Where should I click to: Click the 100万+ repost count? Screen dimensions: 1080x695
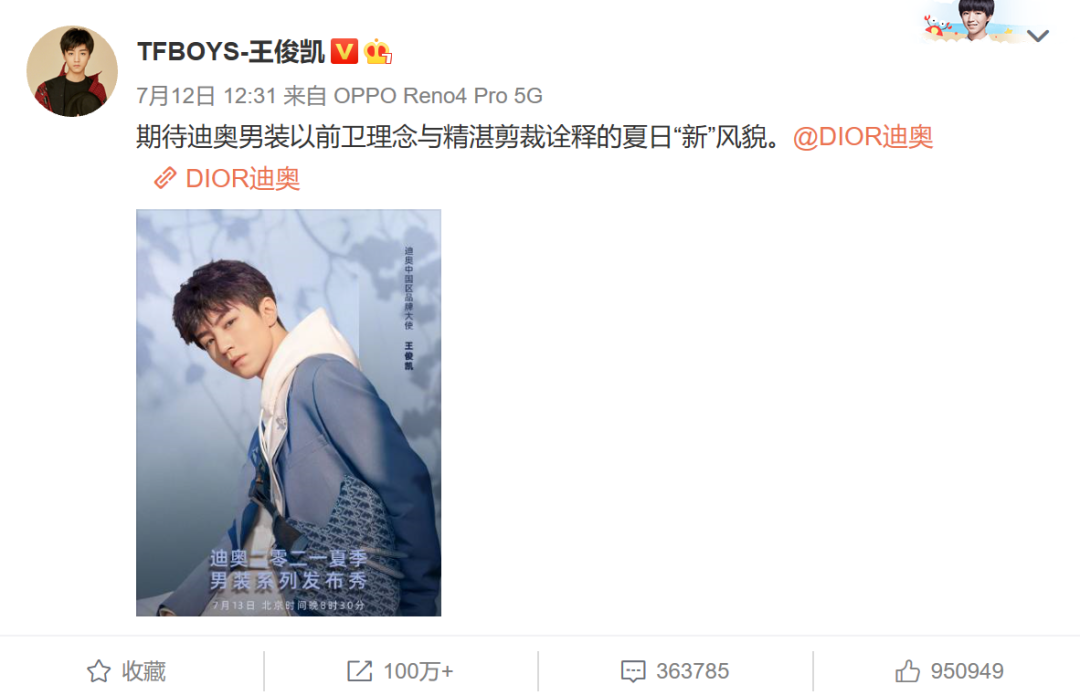point(418,671)
